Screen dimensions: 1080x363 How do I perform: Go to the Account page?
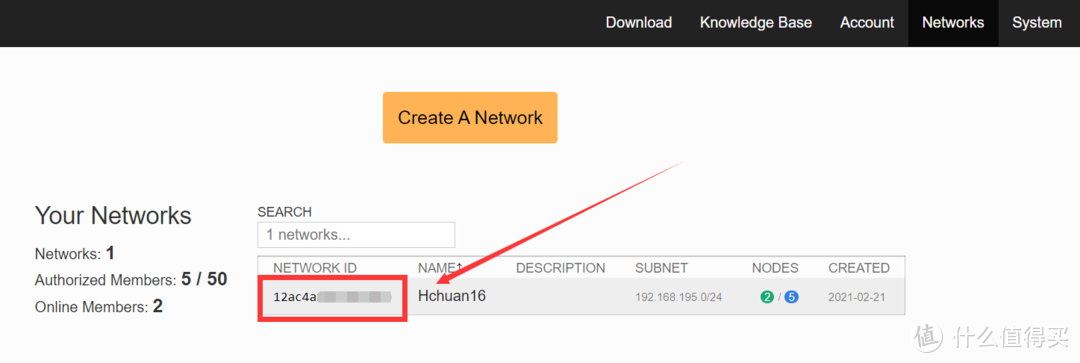866,23
